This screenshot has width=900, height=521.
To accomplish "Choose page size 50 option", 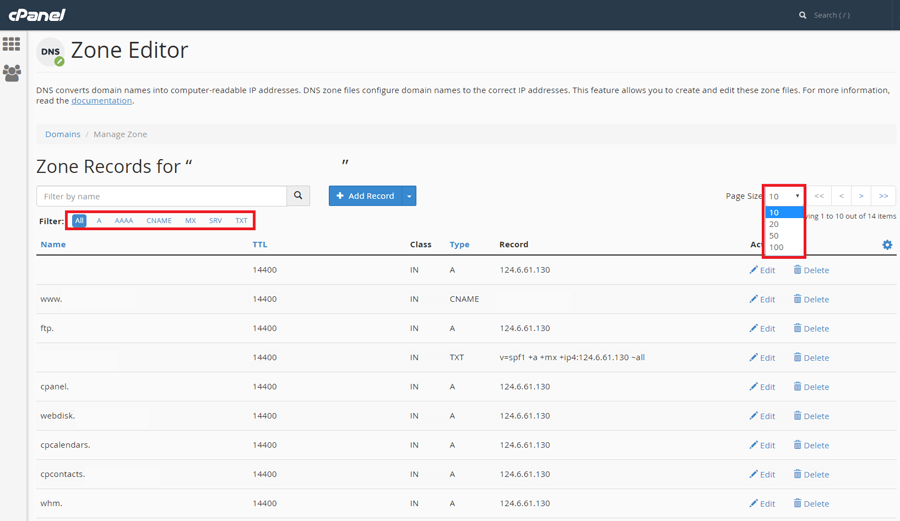I will (784, 236).
